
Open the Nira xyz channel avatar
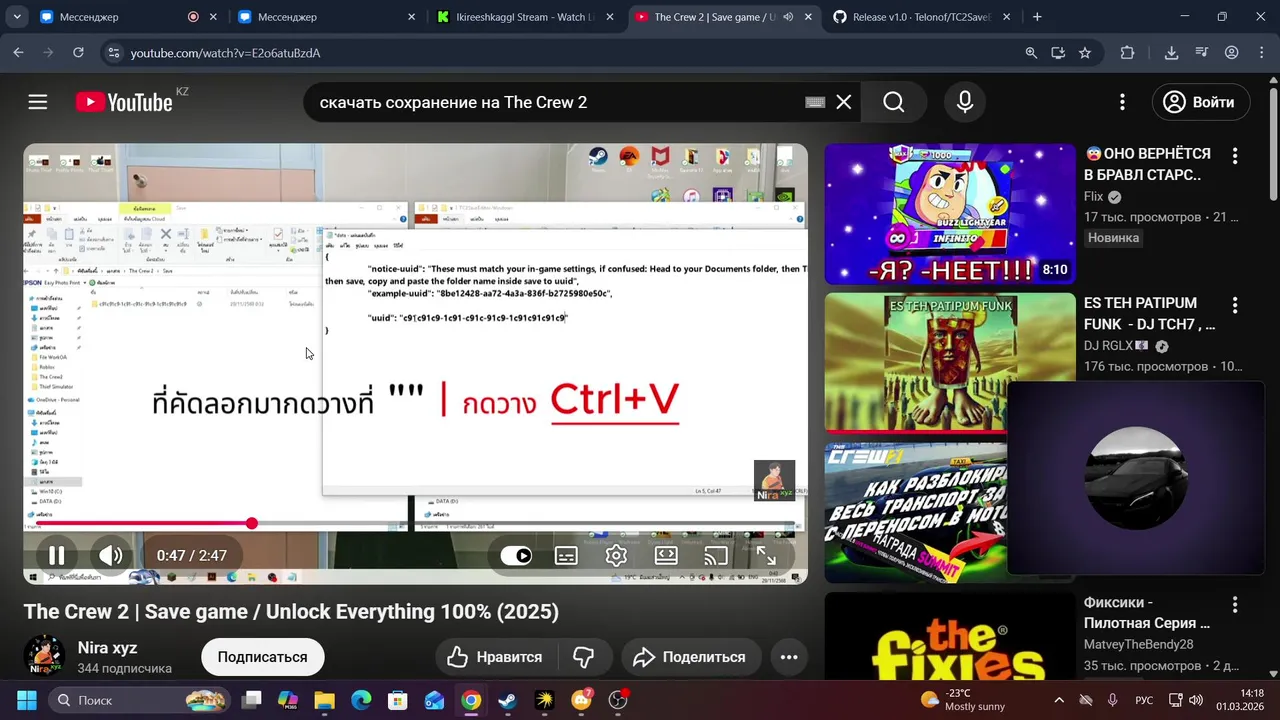click(44, 656)
